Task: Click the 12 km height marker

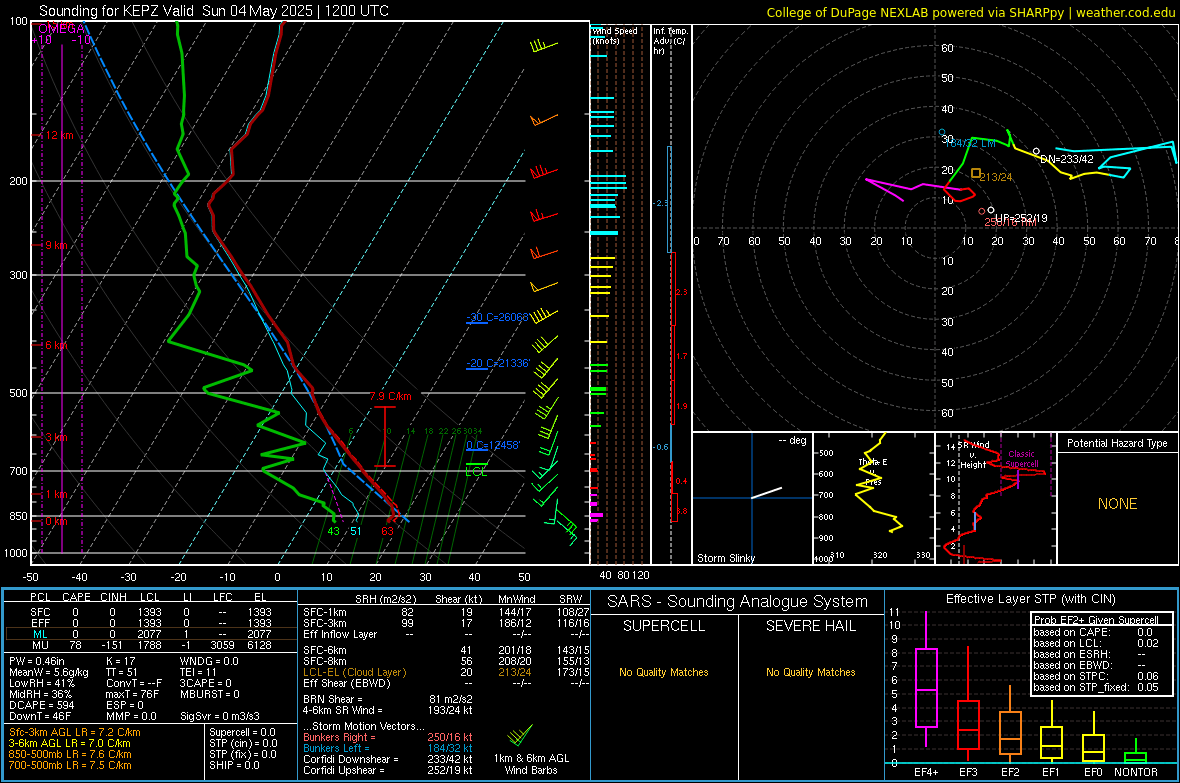Action: coord(58,136)
